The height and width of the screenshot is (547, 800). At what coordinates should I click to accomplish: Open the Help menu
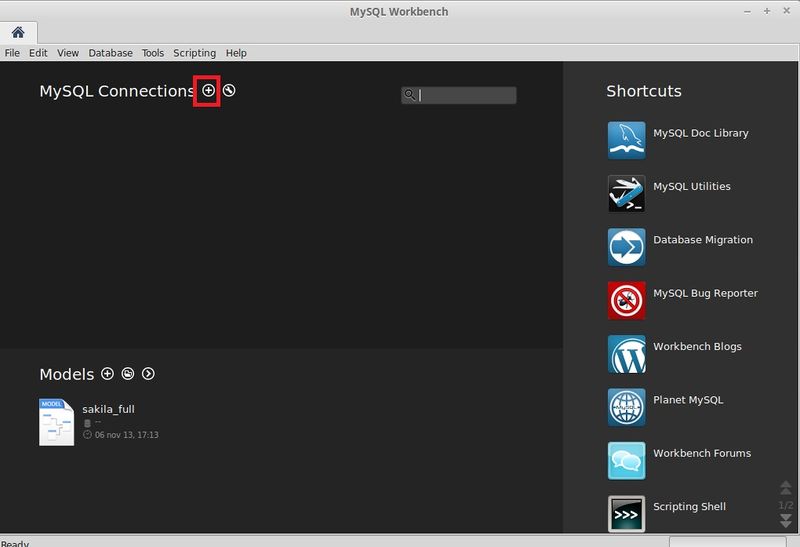click(236, 53)
